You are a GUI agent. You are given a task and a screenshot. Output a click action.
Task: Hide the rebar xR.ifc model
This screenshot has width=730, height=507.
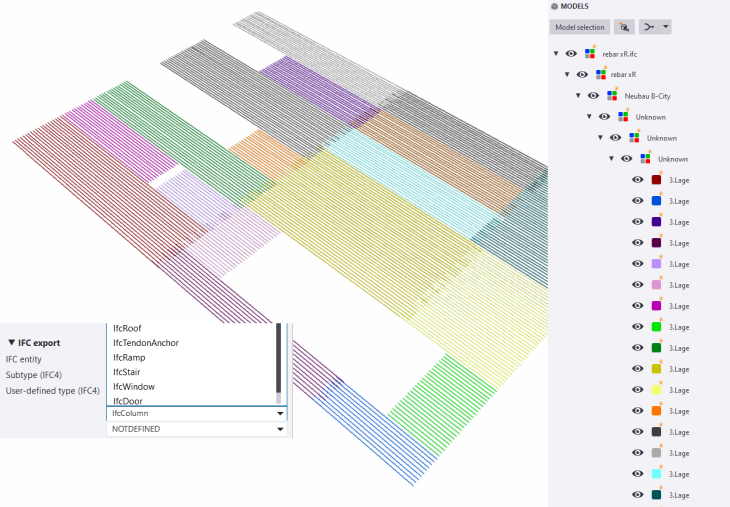pyautogui.click(x=571, y=54)
